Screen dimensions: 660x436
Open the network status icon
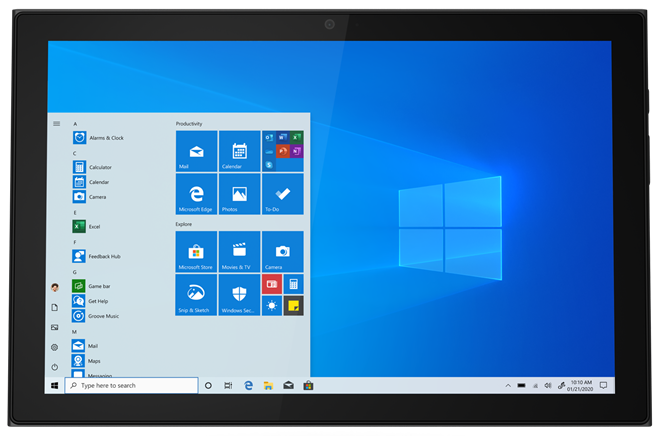535,385
